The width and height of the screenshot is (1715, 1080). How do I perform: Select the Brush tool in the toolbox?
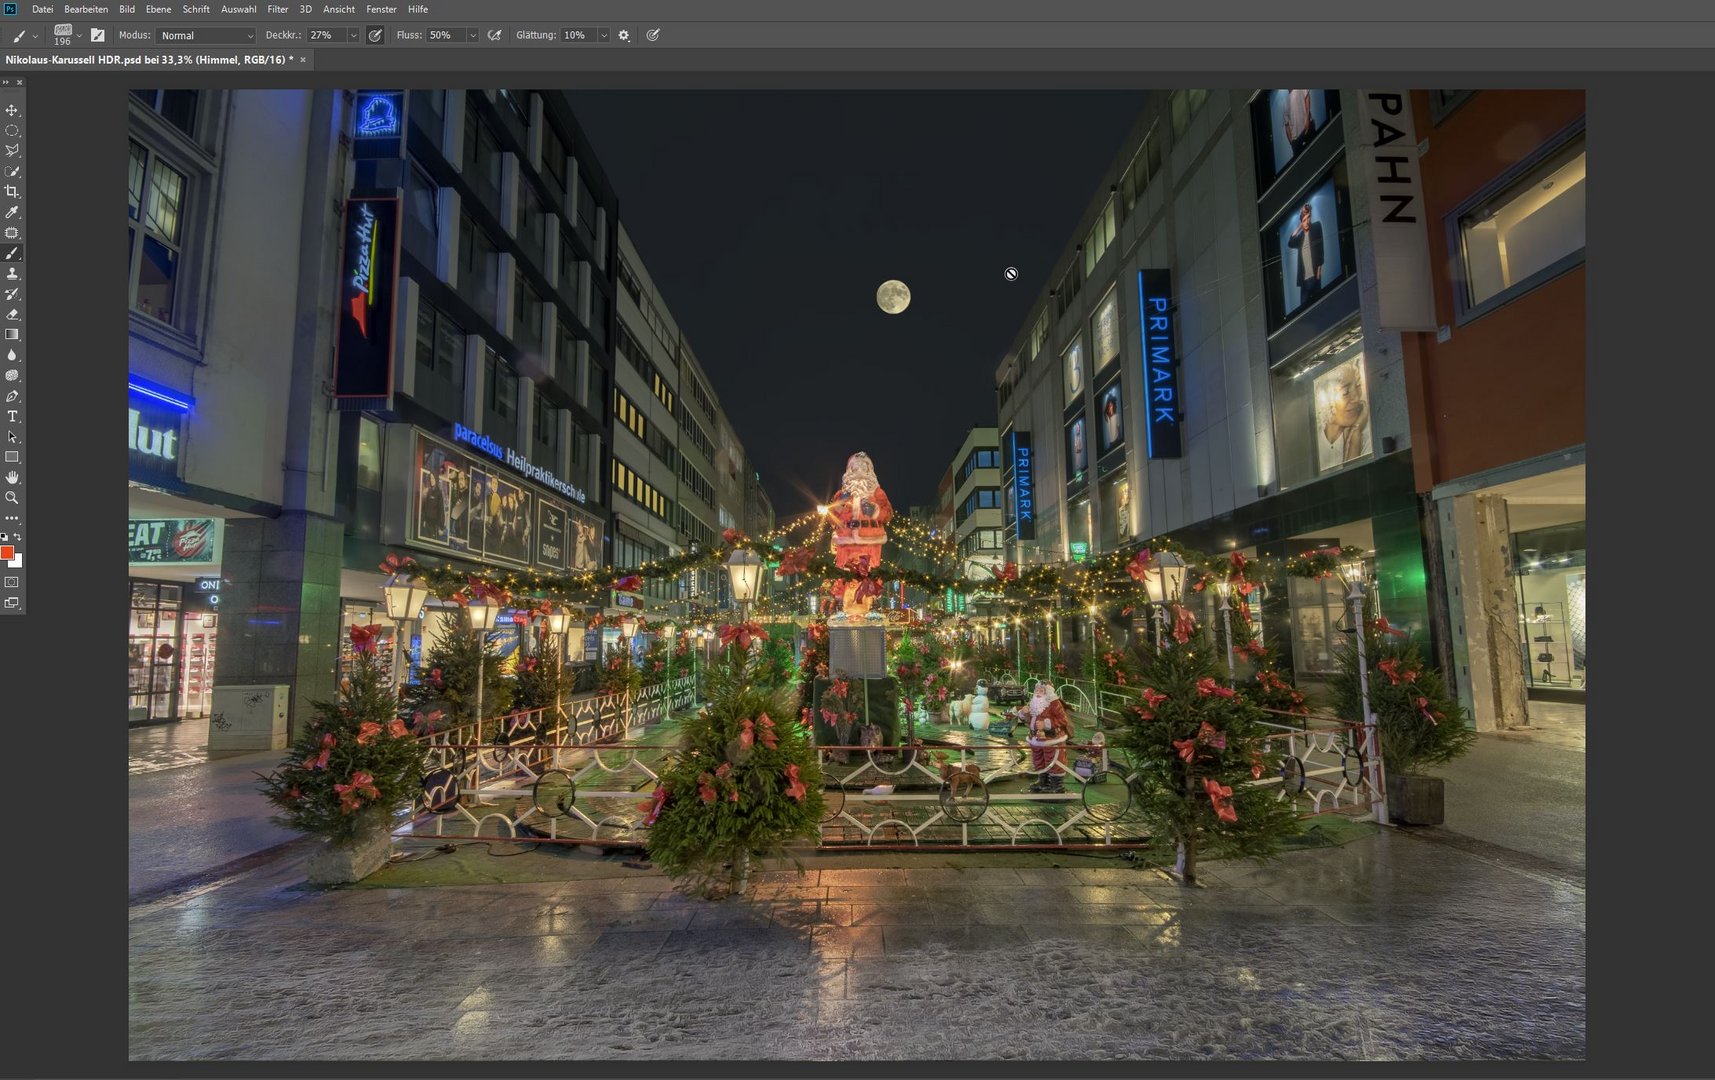click(12, 253)
